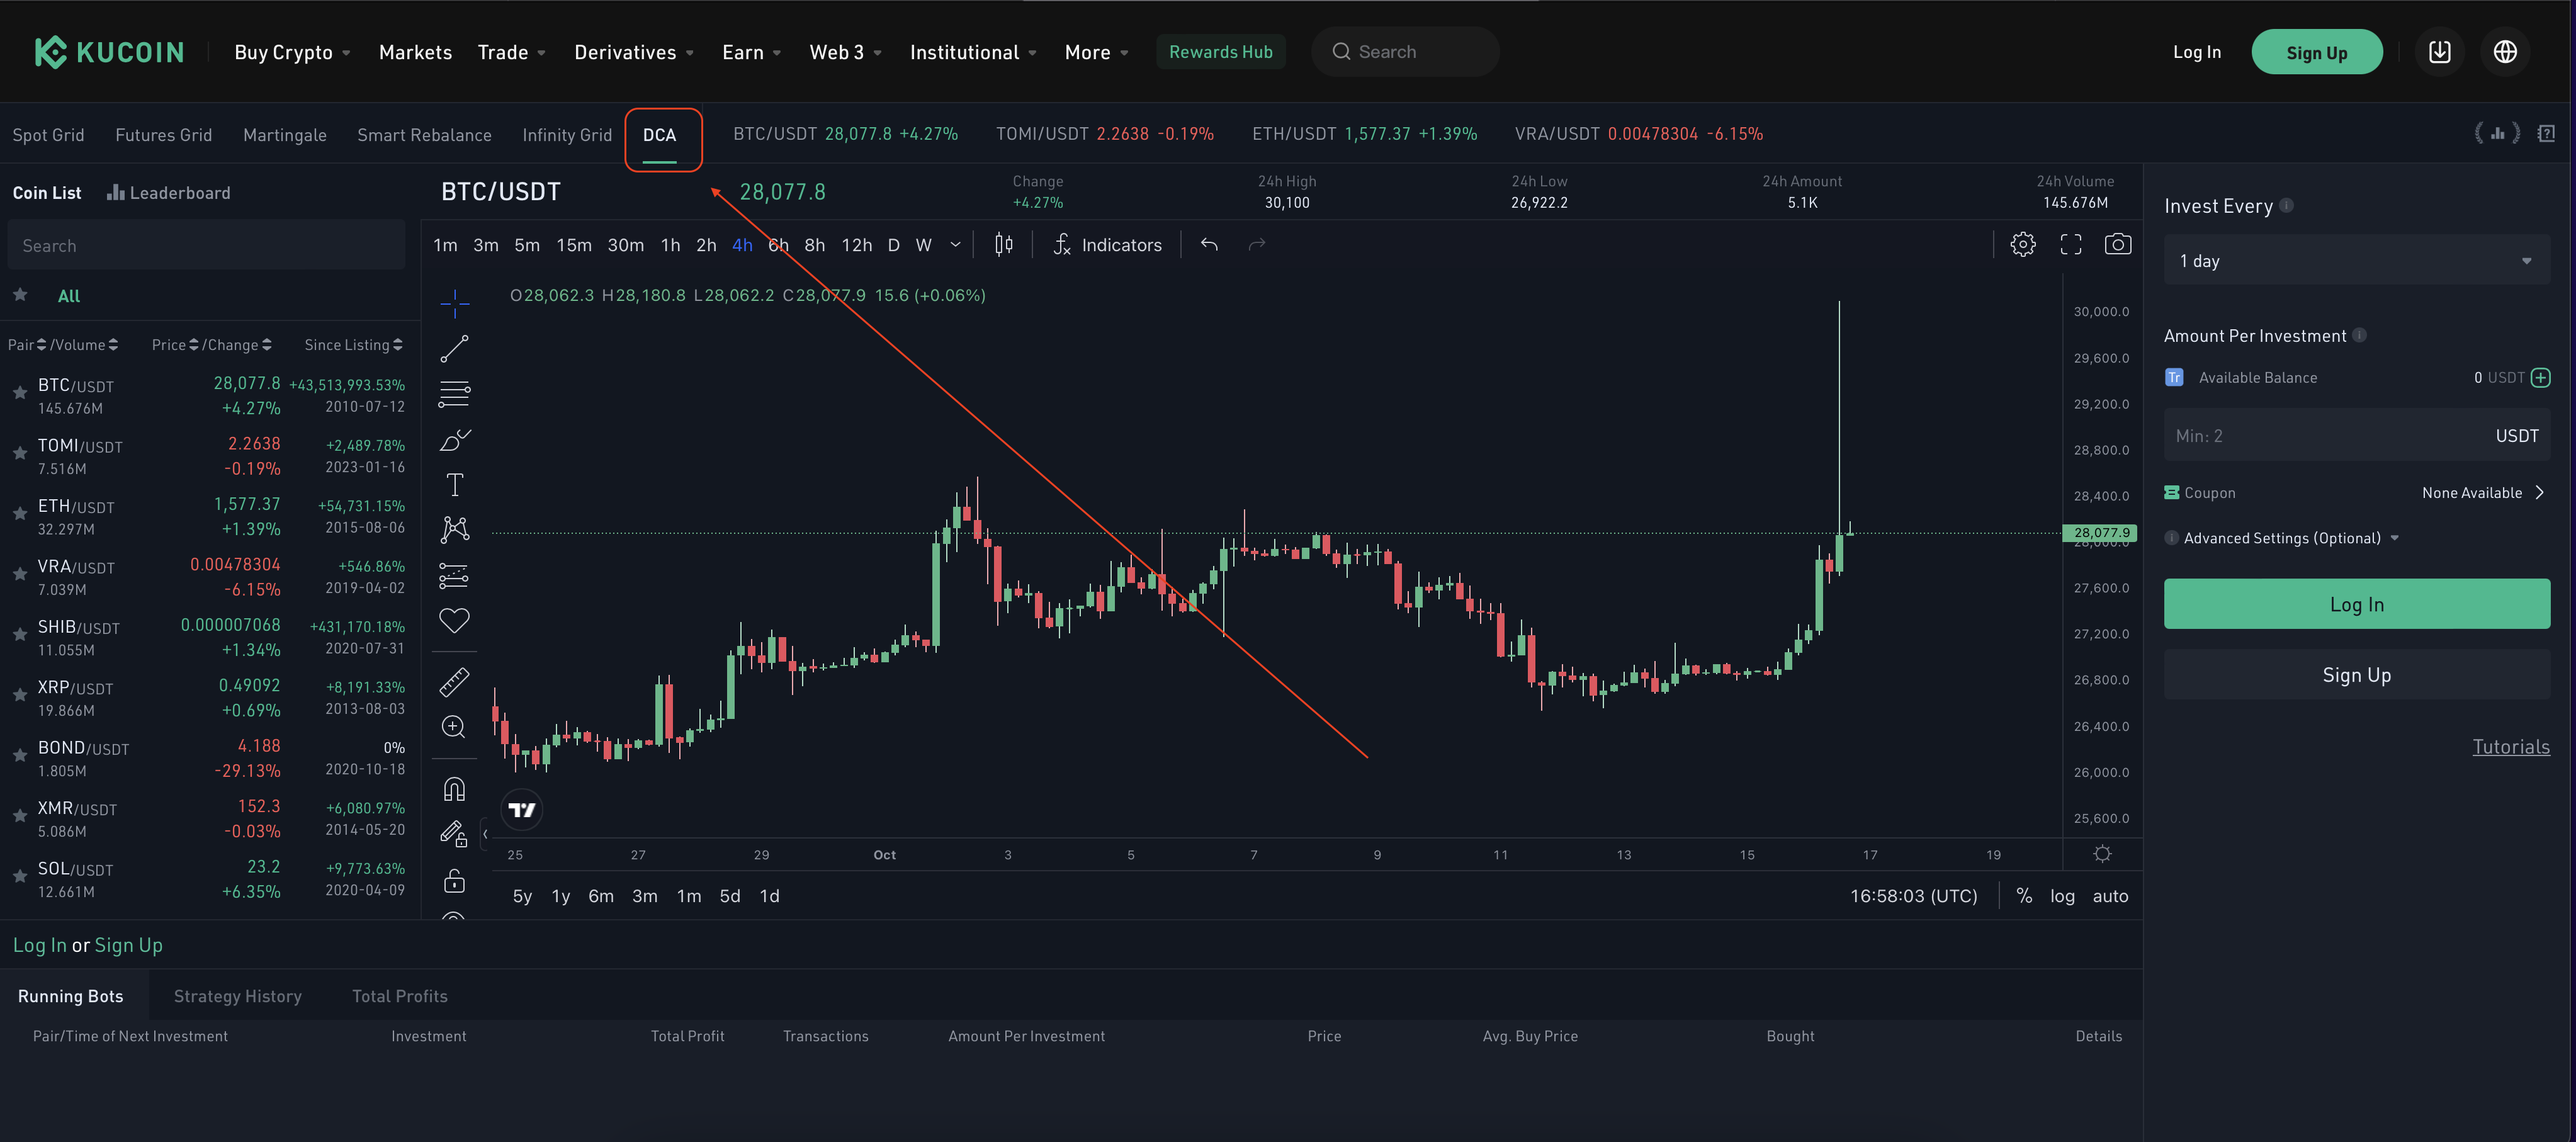Take a chart snapshot with camera icon

click(x=2117, y=245)
